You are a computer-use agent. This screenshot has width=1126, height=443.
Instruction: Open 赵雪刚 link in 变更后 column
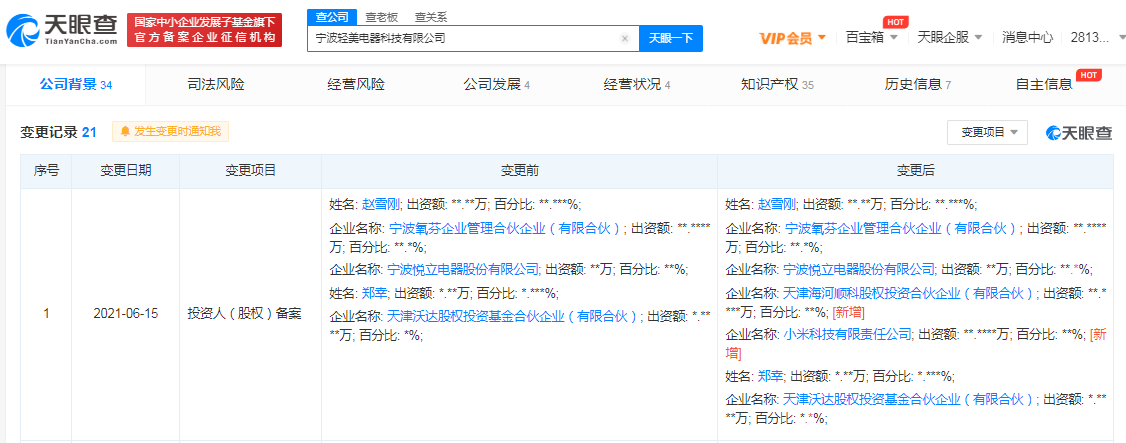(x=774, y=204)
